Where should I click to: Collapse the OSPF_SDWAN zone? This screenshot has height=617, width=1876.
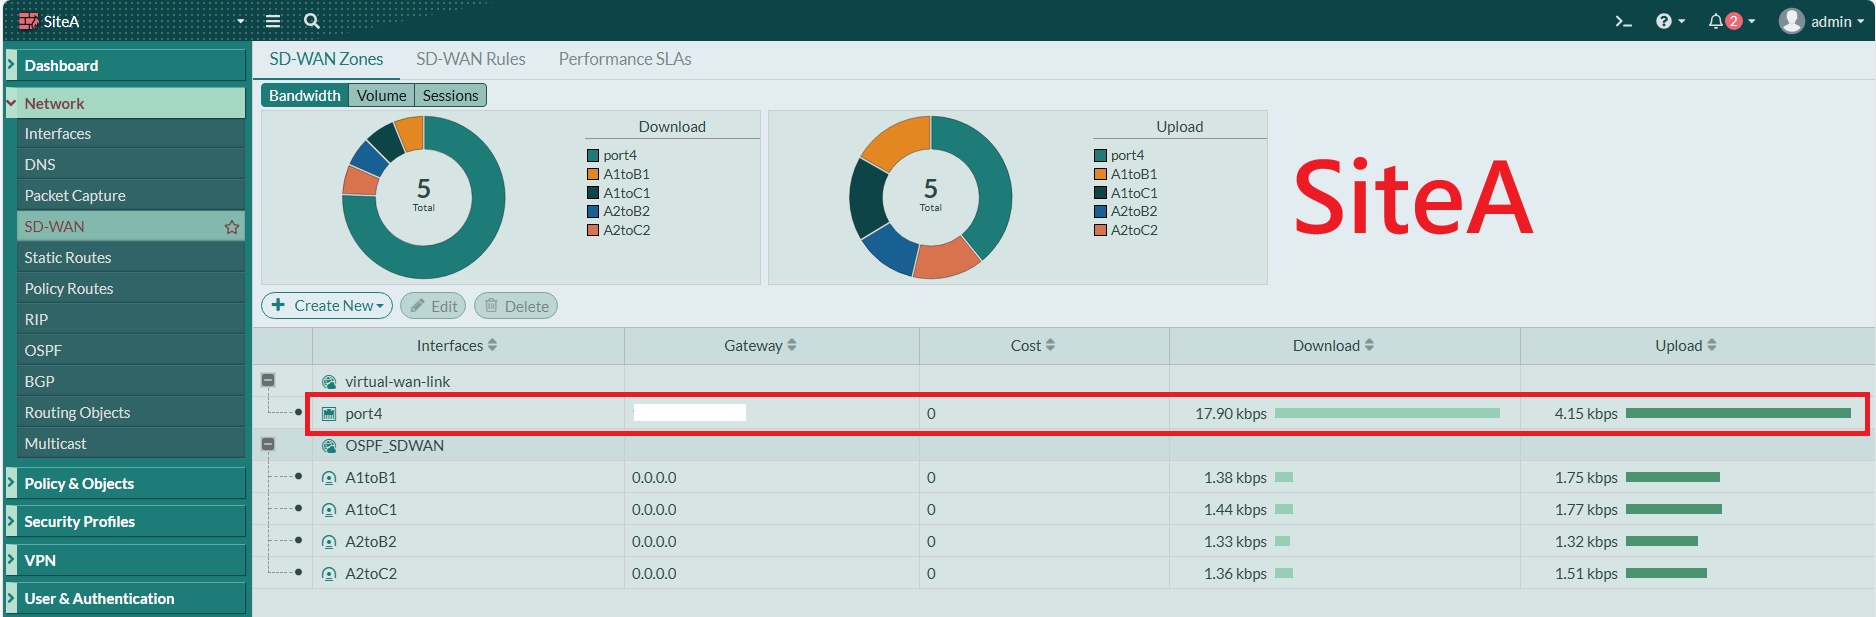268,444
